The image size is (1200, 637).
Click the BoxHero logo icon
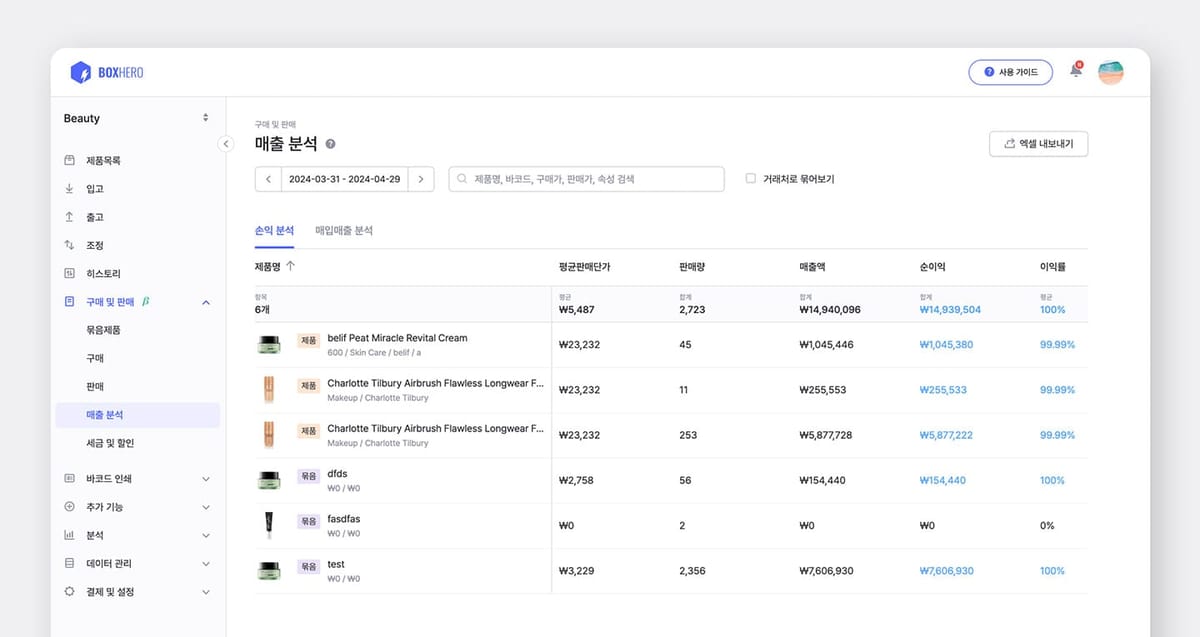(x=81, y=72)
